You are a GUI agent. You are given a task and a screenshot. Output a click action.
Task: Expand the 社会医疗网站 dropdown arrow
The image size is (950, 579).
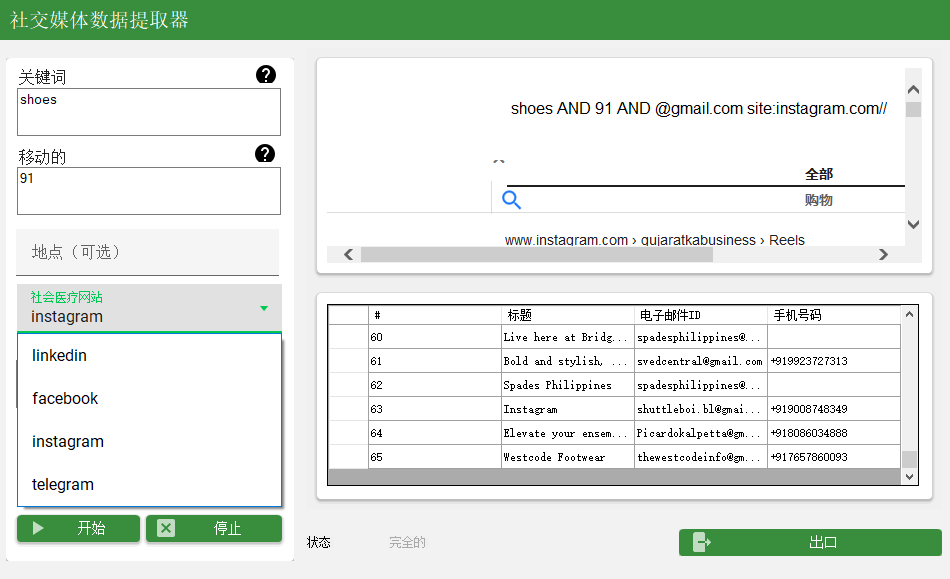coord(264,308)
